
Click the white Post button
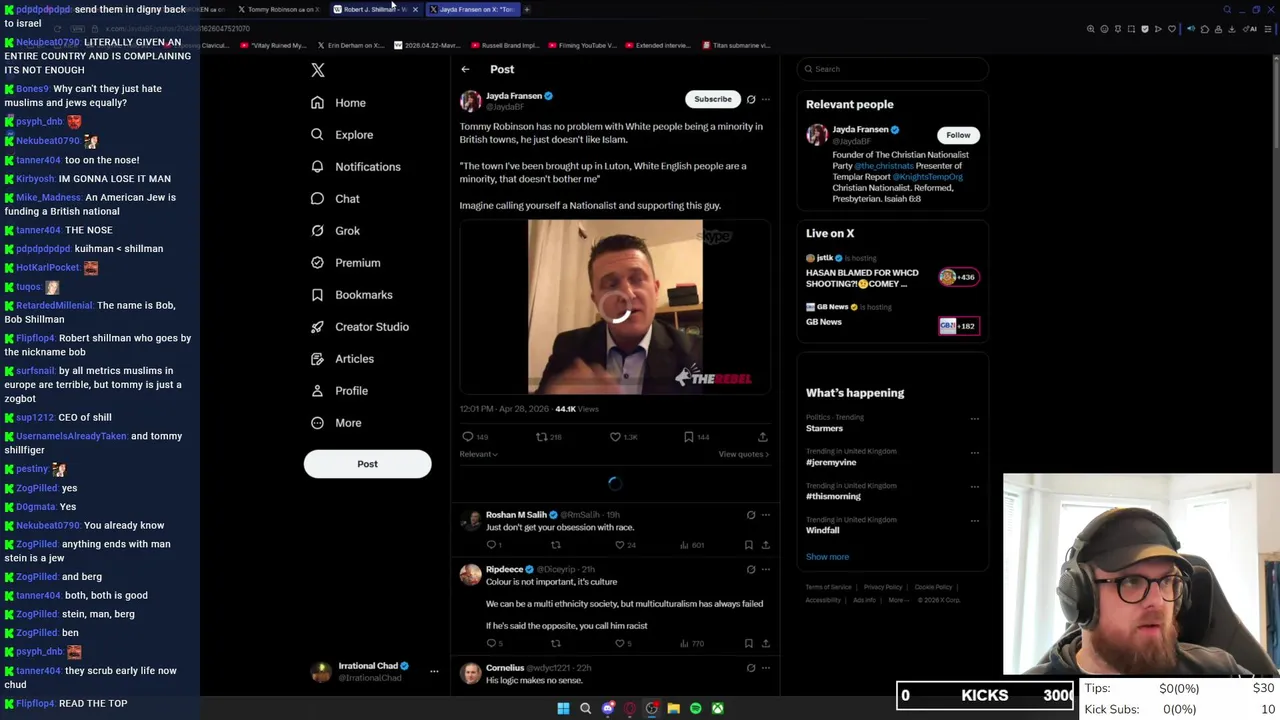367,464
